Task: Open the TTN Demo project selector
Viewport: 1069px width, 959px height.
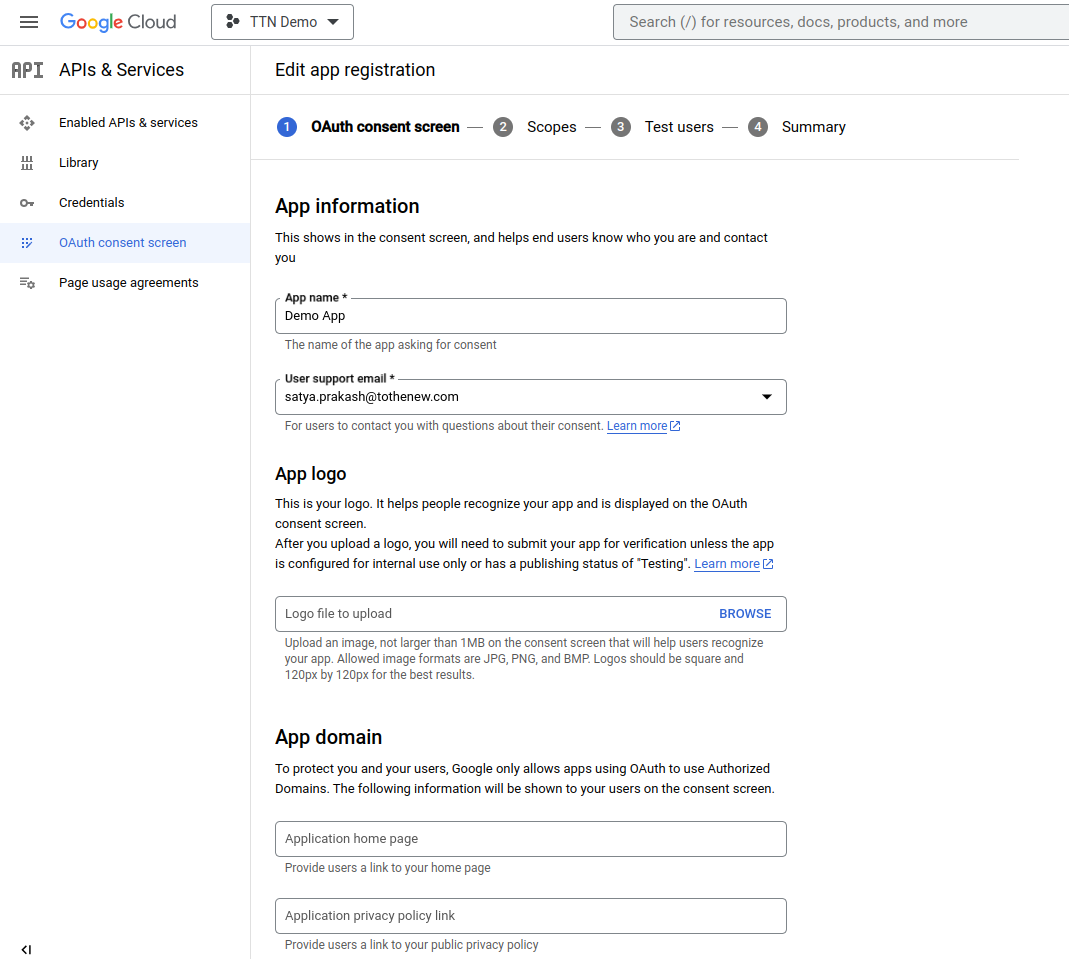Action: tap(282, 22)
